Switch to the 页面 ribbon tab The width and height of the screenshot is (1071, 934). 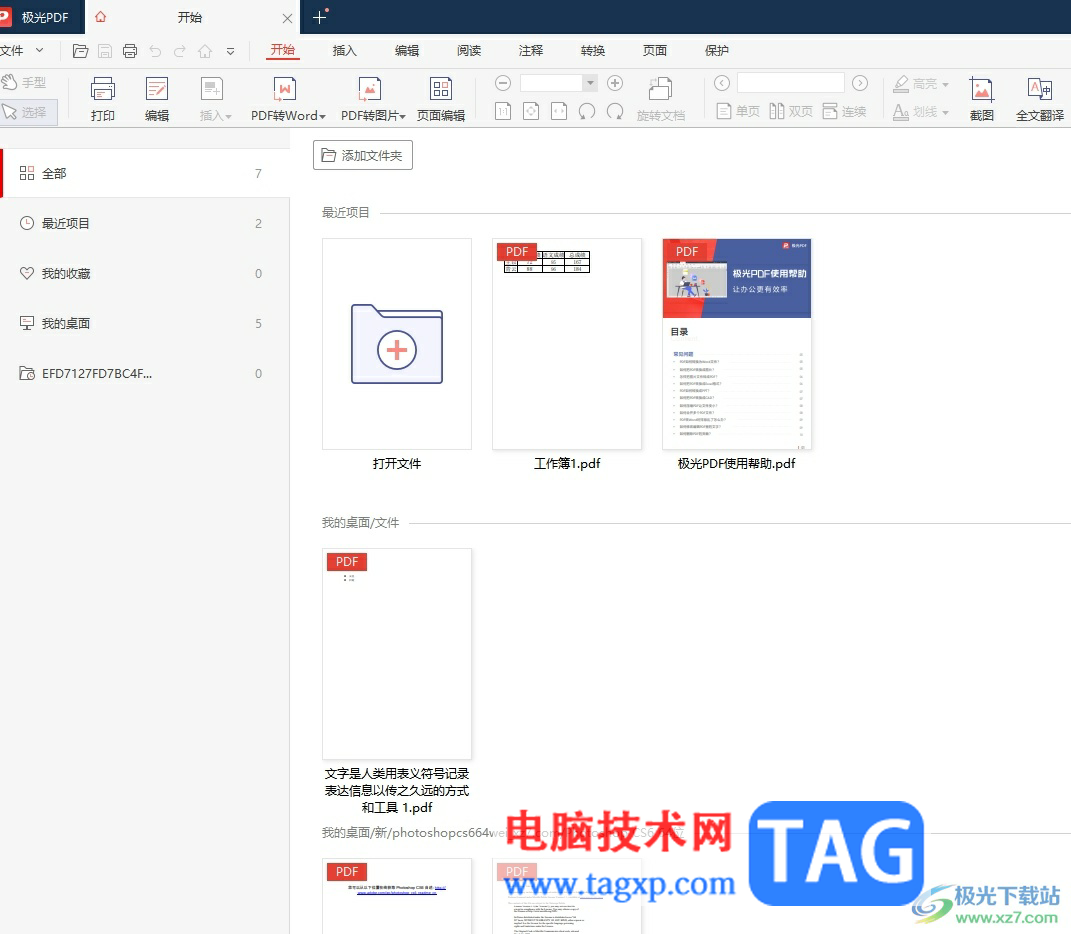[654, 51]
